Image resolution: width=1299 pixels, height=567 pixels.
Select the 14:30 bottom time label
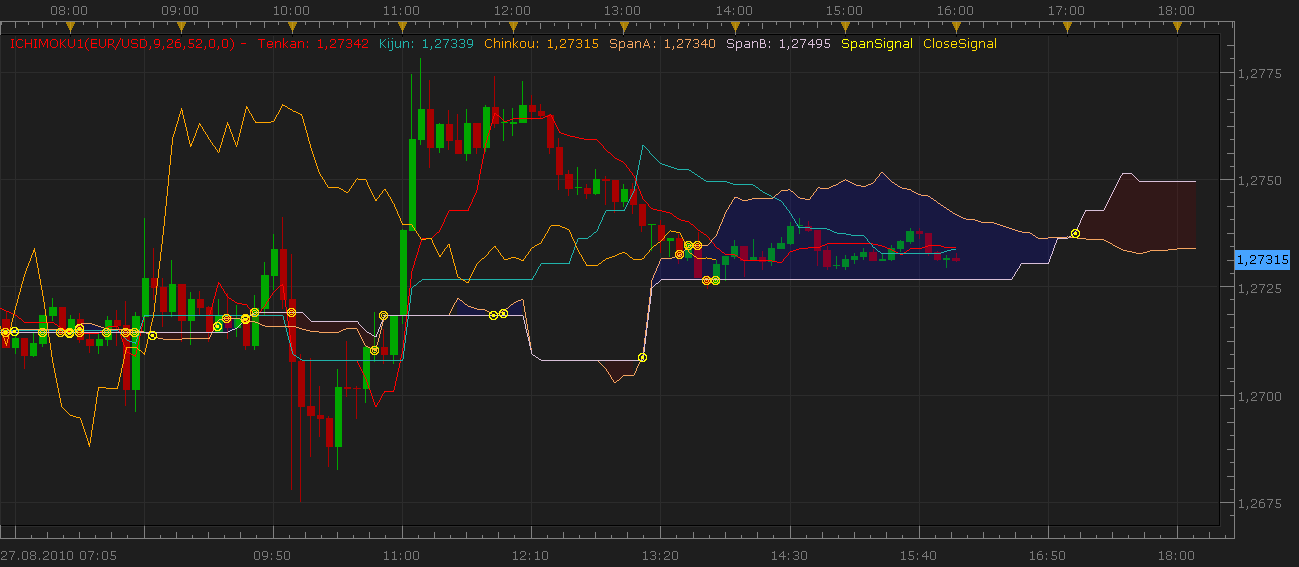coord(789,554)
